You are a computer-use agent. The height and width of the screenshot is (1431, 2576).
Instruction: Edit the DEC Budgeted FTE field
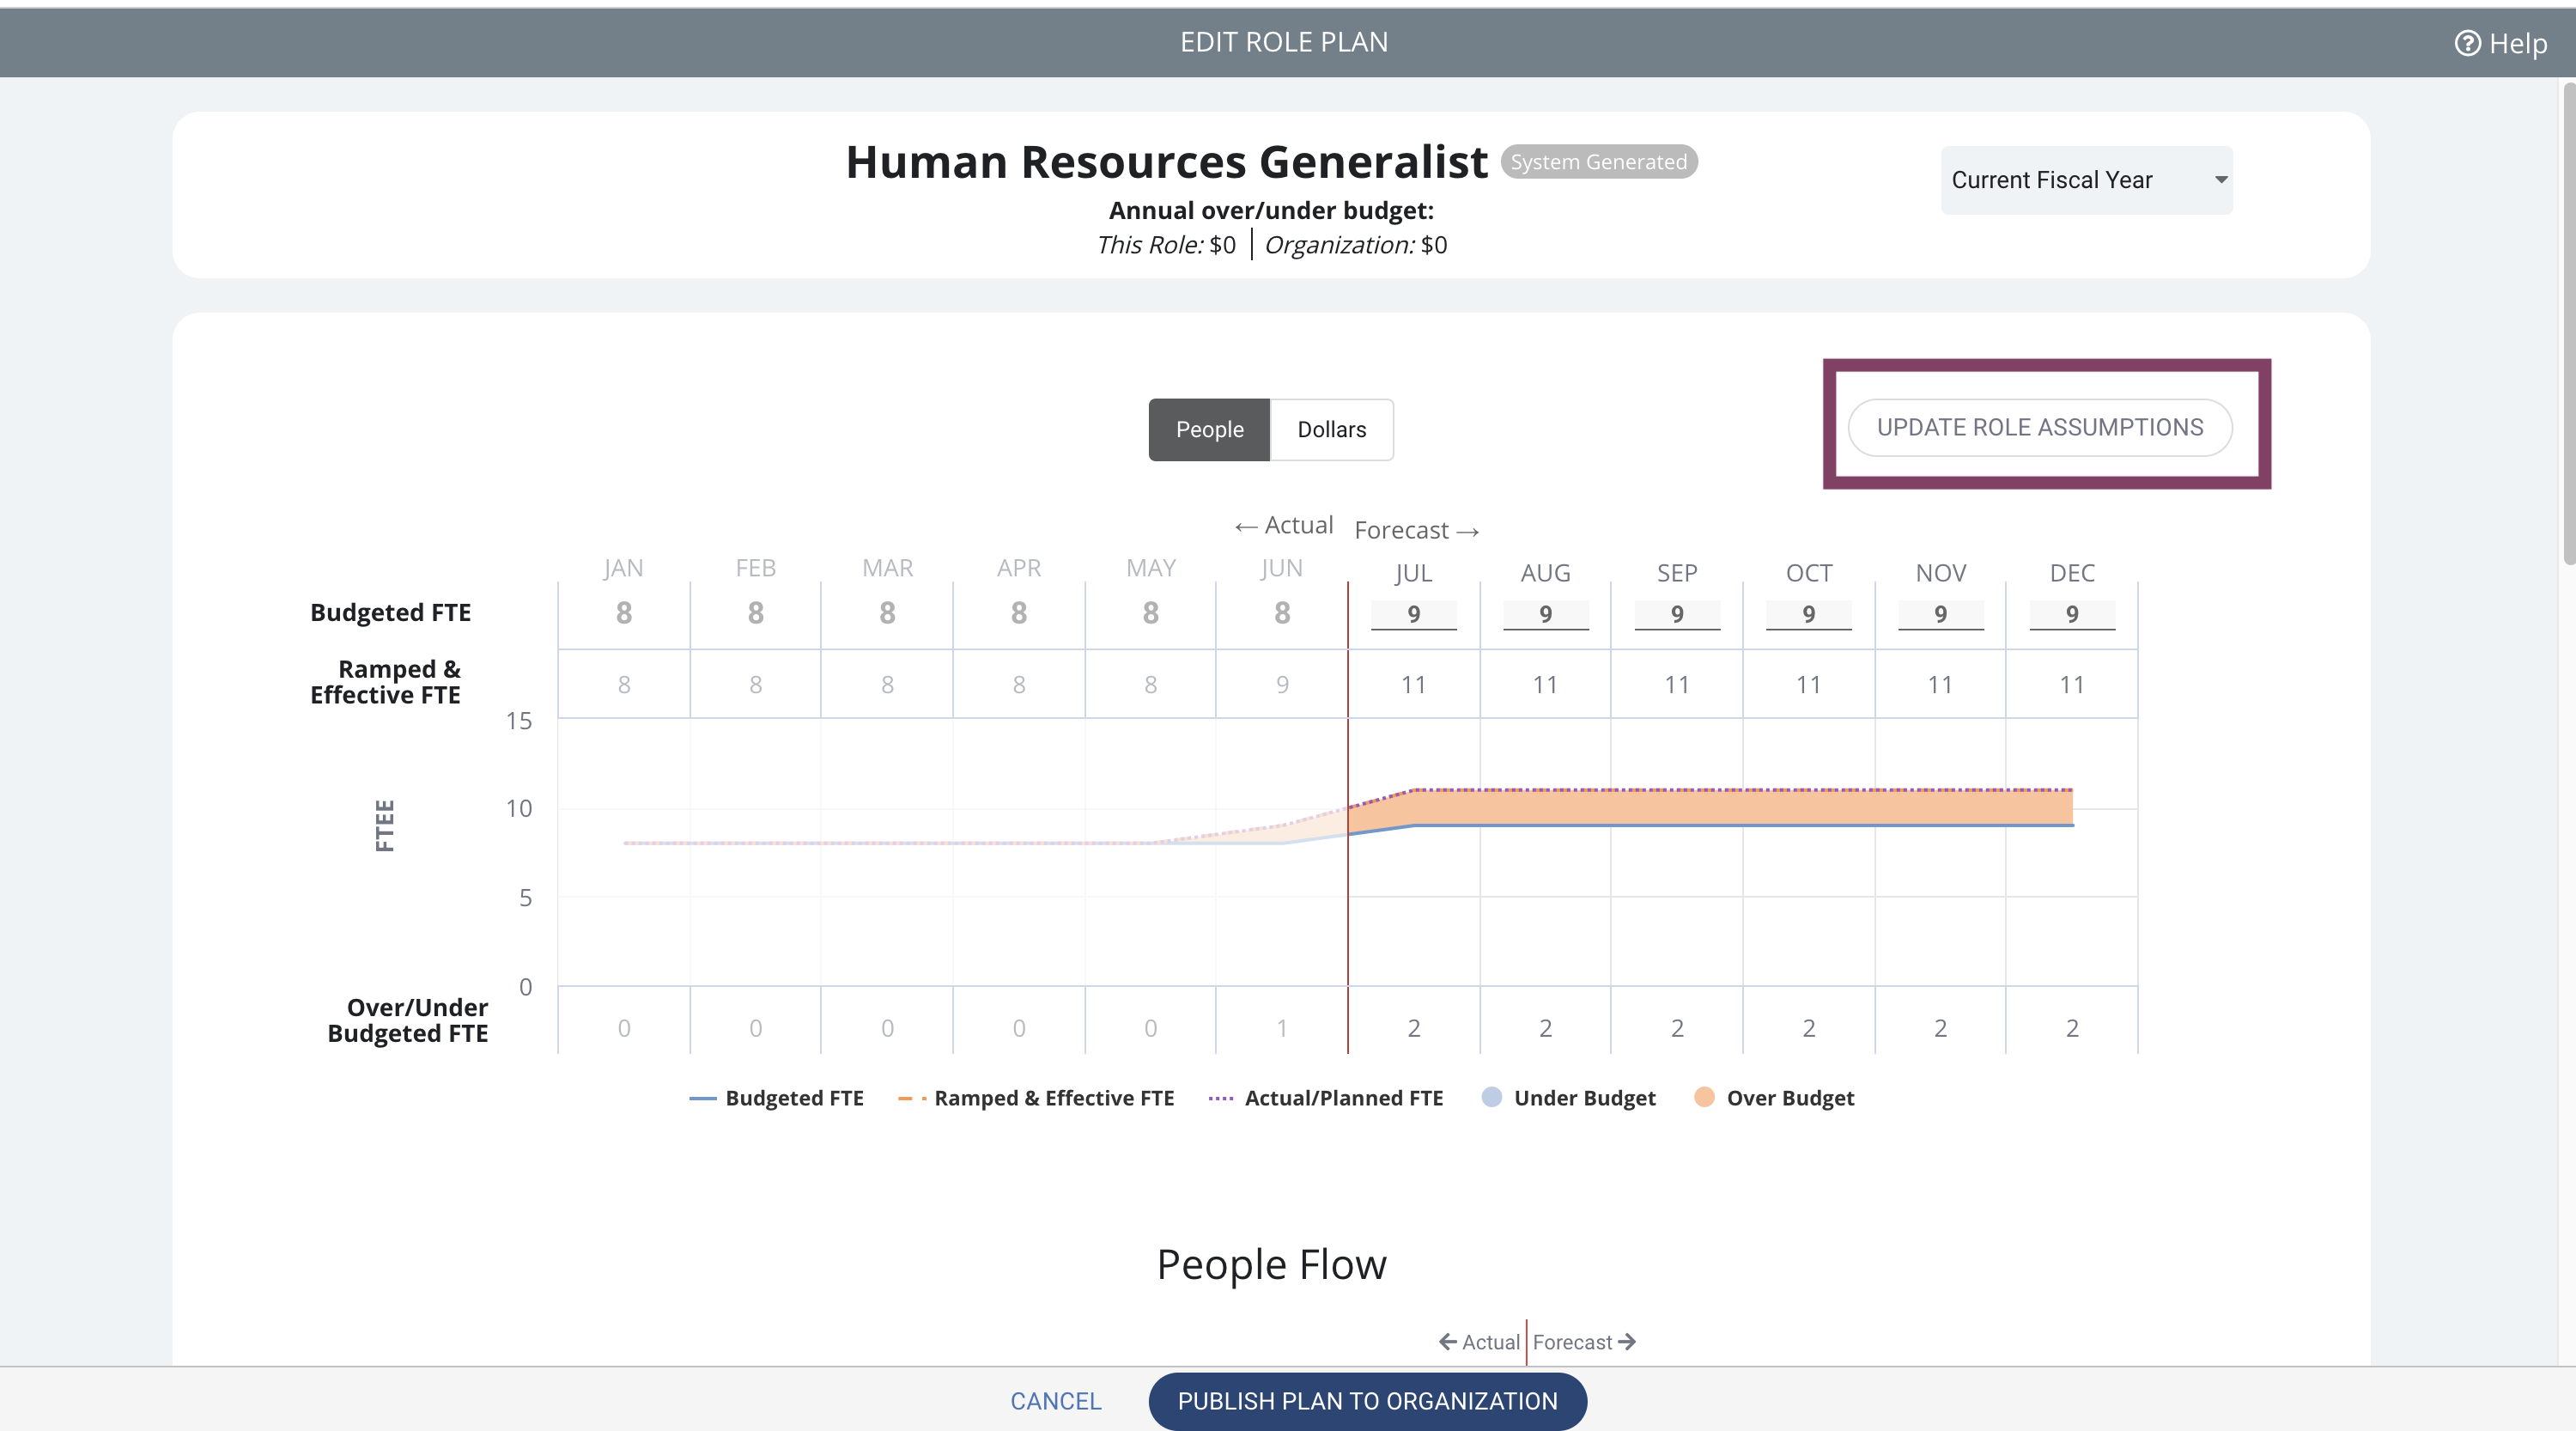coord(2072,614)
